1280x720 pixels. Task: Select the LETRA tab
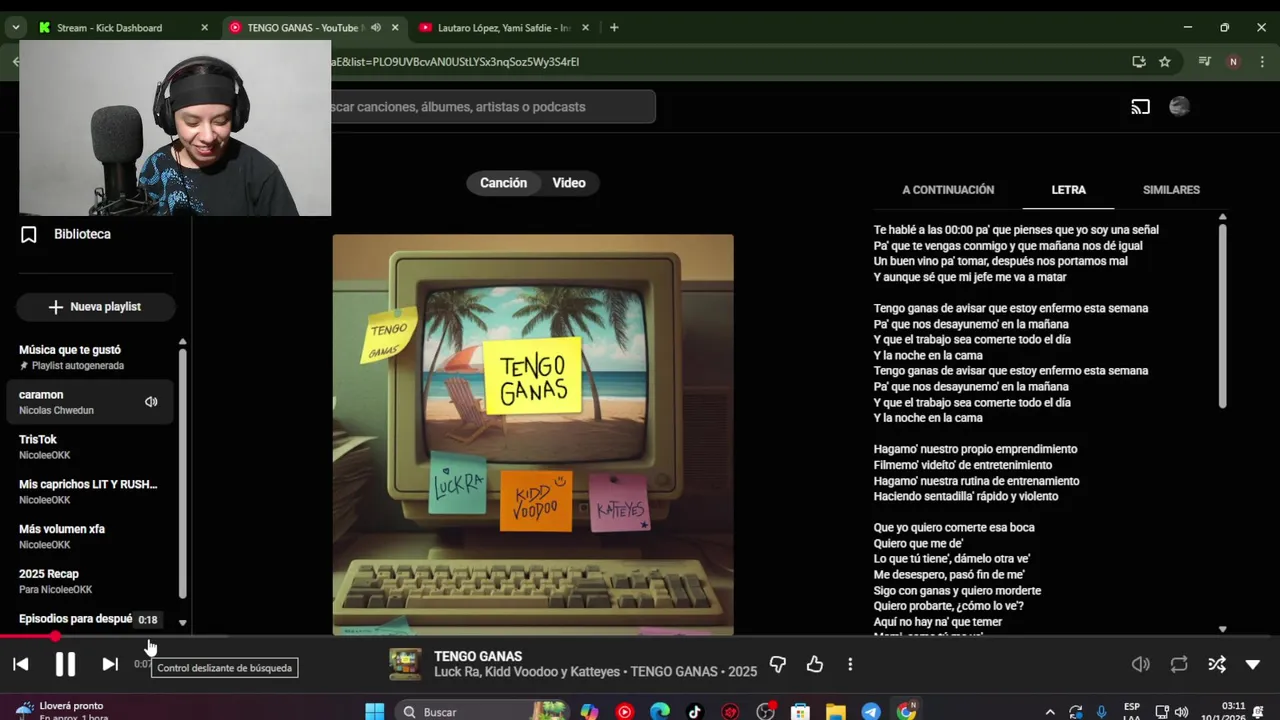[x=1068, y=190]
